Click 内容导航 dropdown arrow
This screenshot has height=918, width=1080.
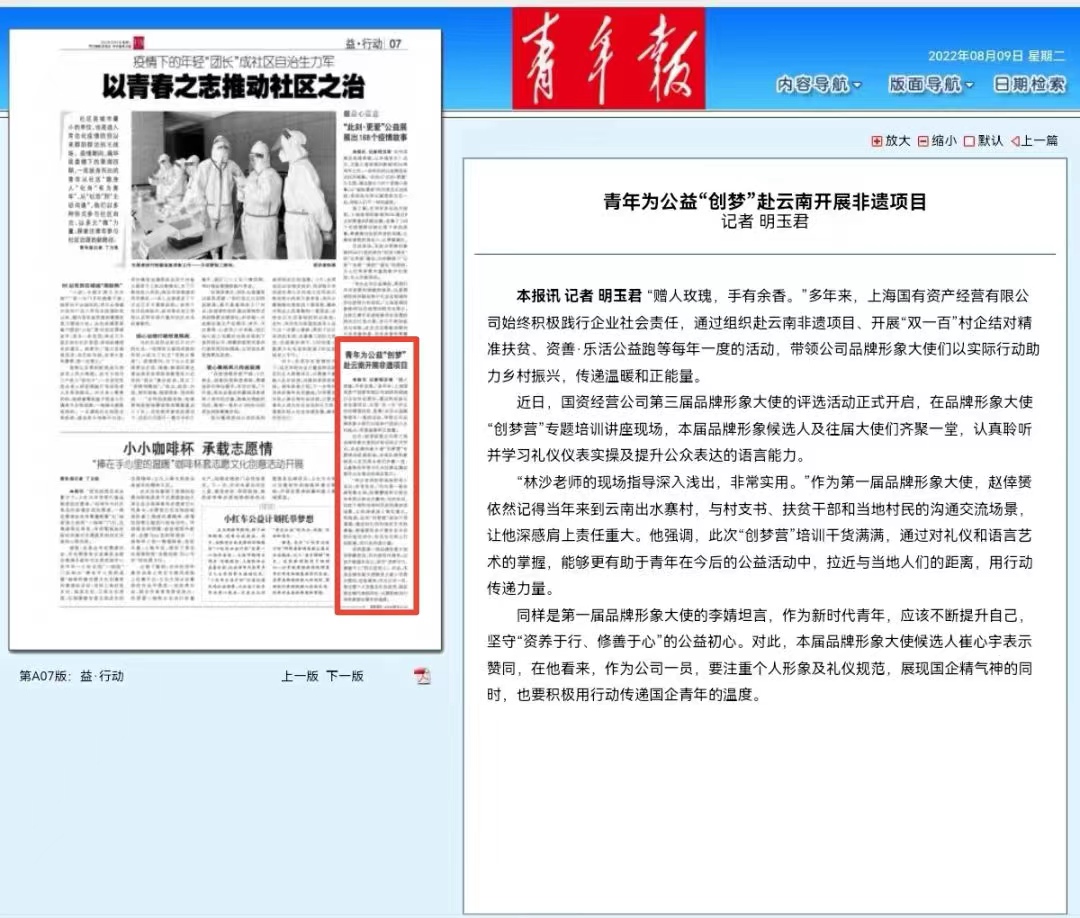(x=858, y=85)
